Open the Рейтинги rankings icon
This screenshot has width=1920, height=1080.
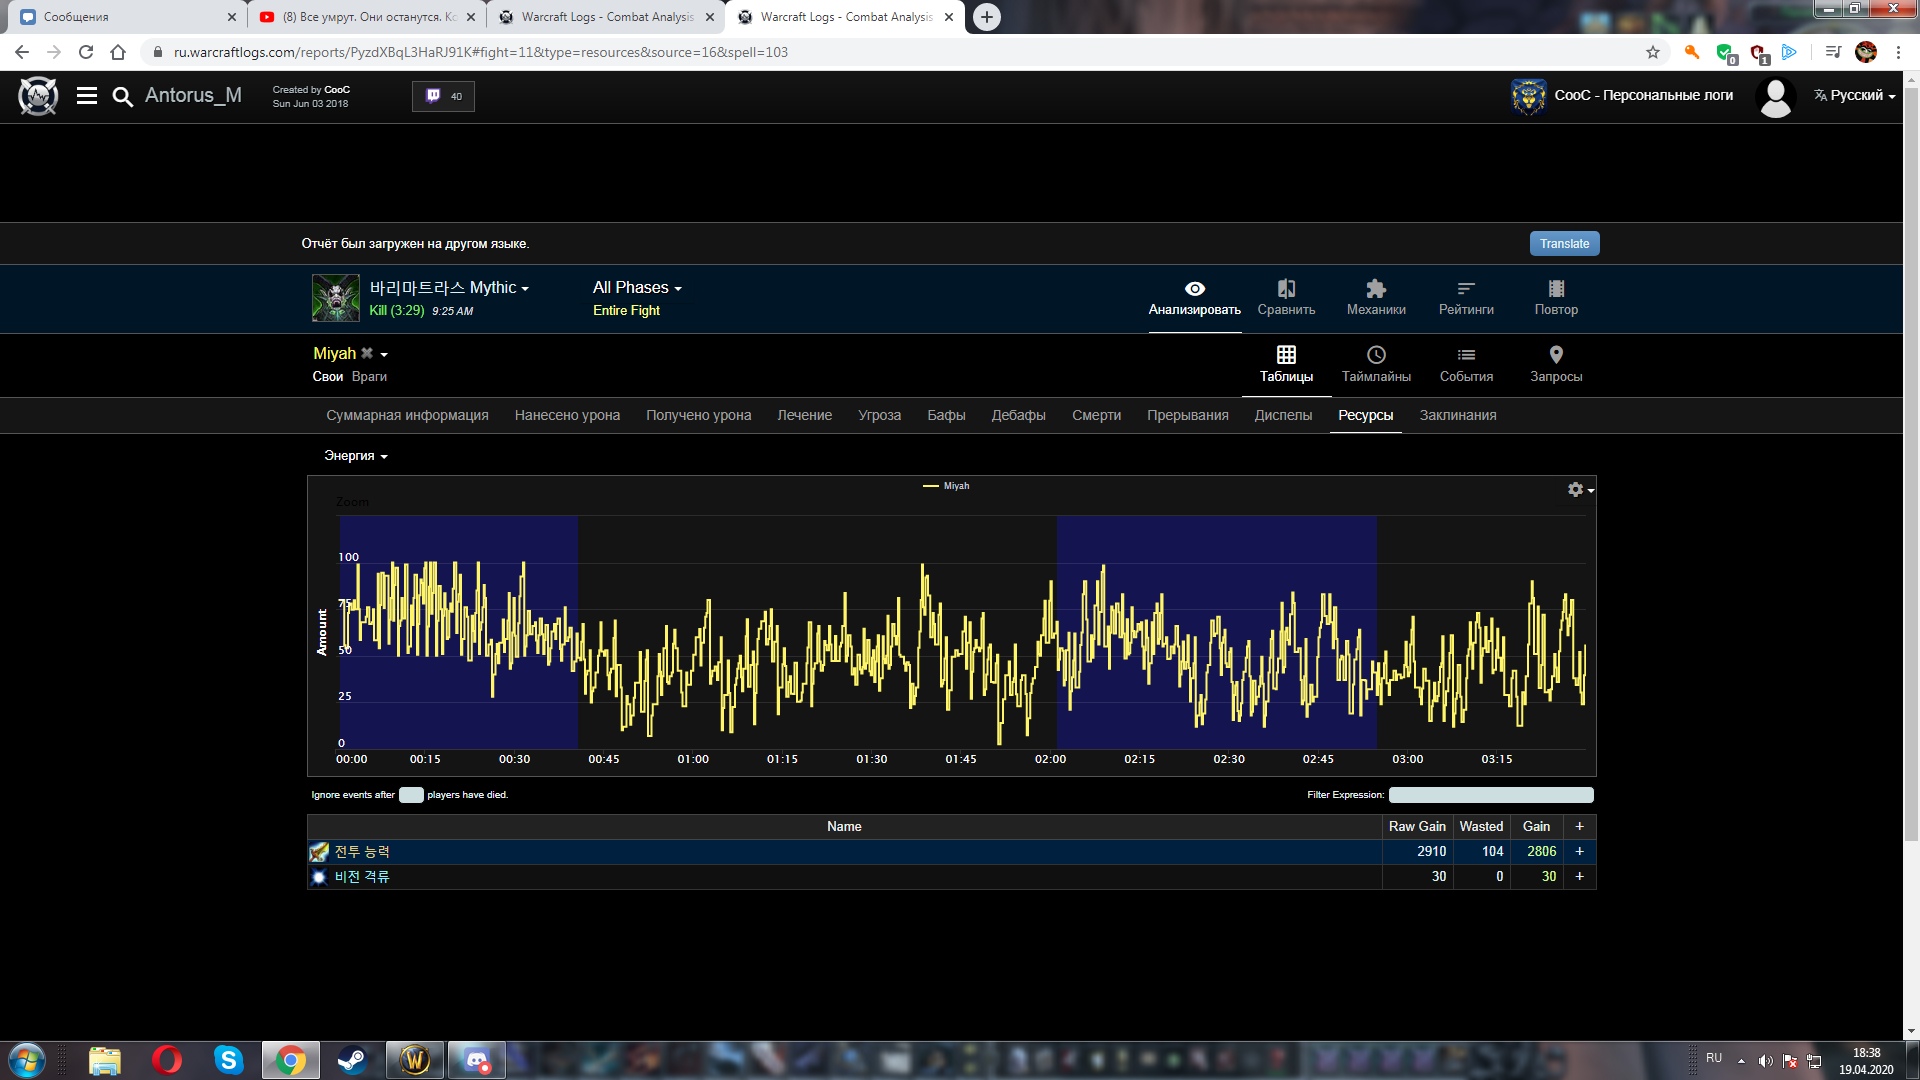click(x=1466, y=289)
